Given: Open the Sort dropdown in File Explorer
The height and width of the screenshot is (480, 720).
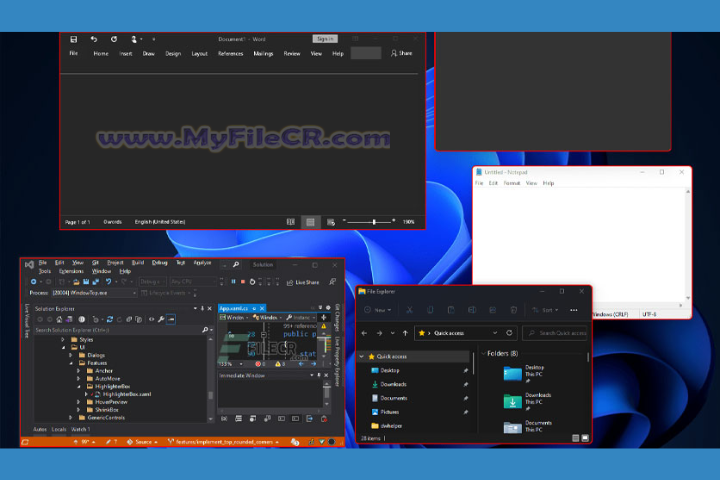Looking at the screenshot, I should [x=545, y=310].
